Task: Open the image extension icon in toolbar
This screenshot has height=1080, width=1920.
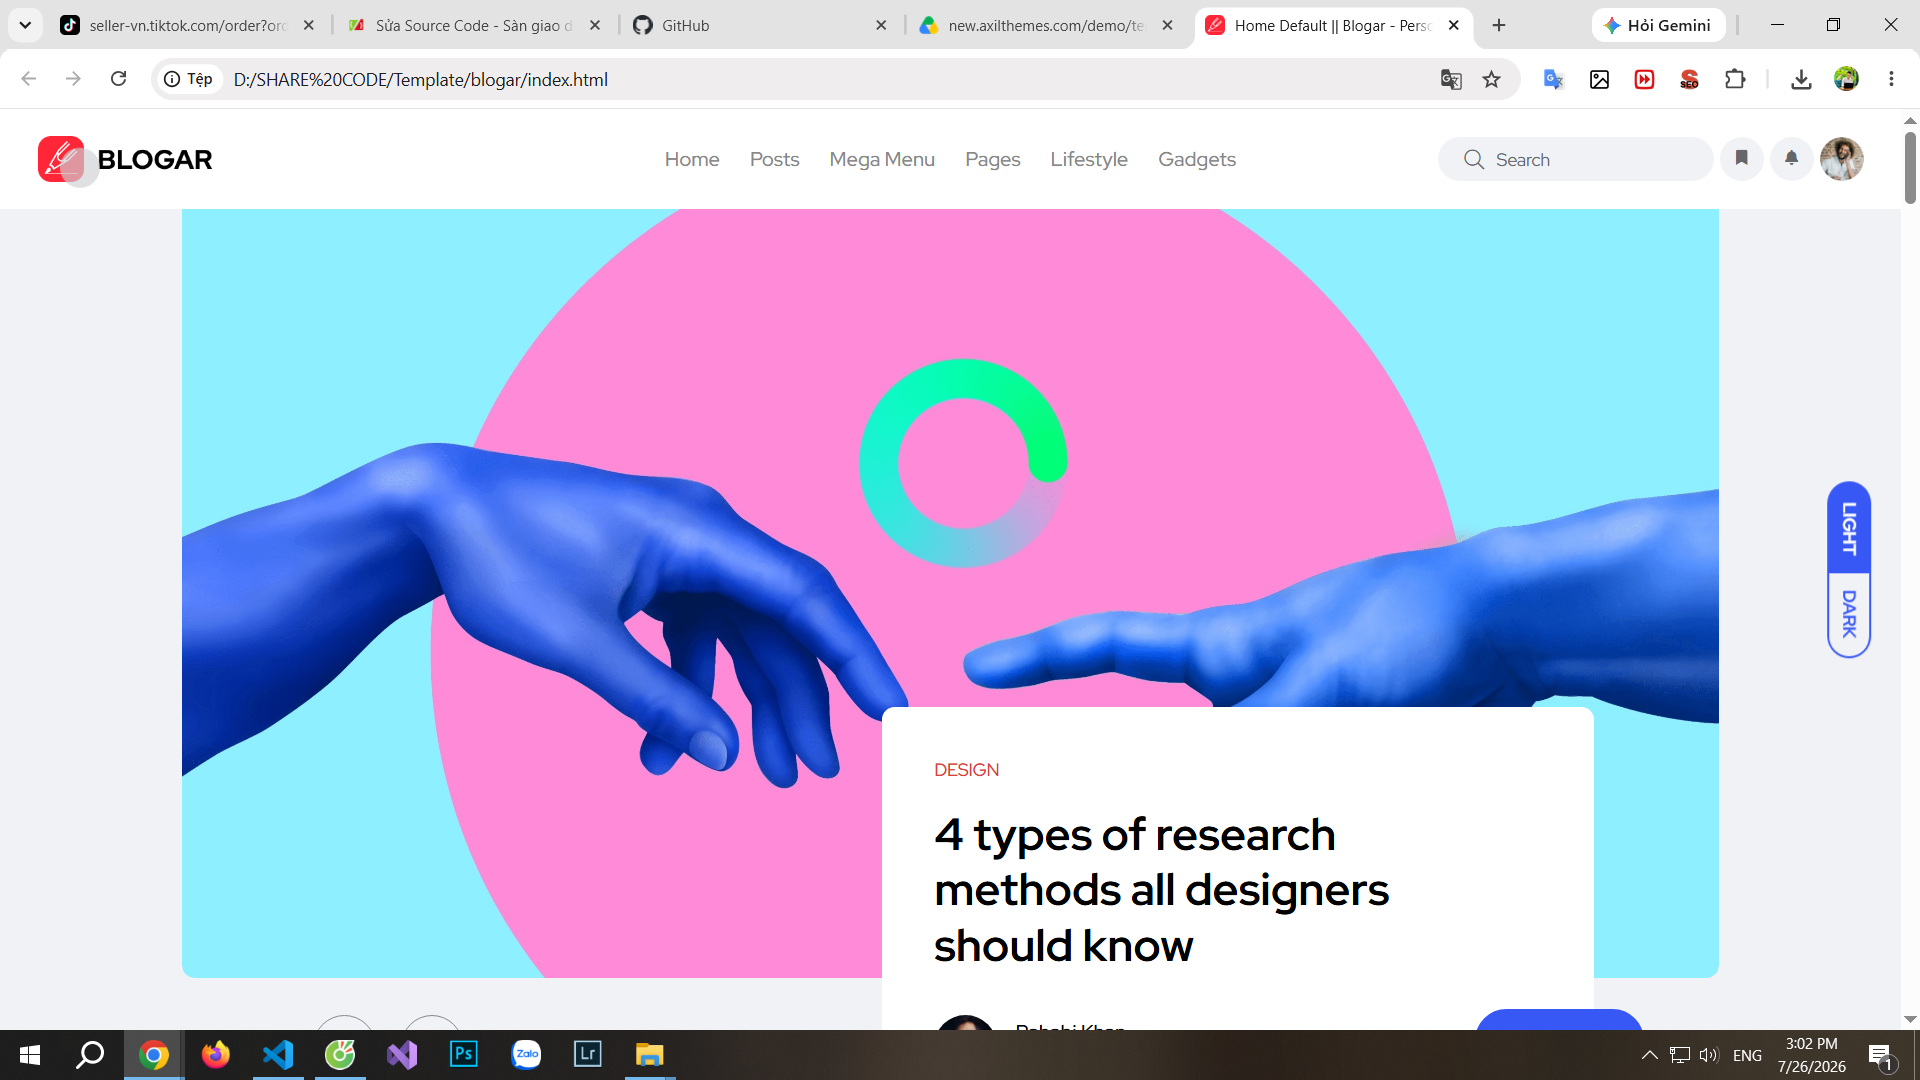Action: [x=1599, y=79]
